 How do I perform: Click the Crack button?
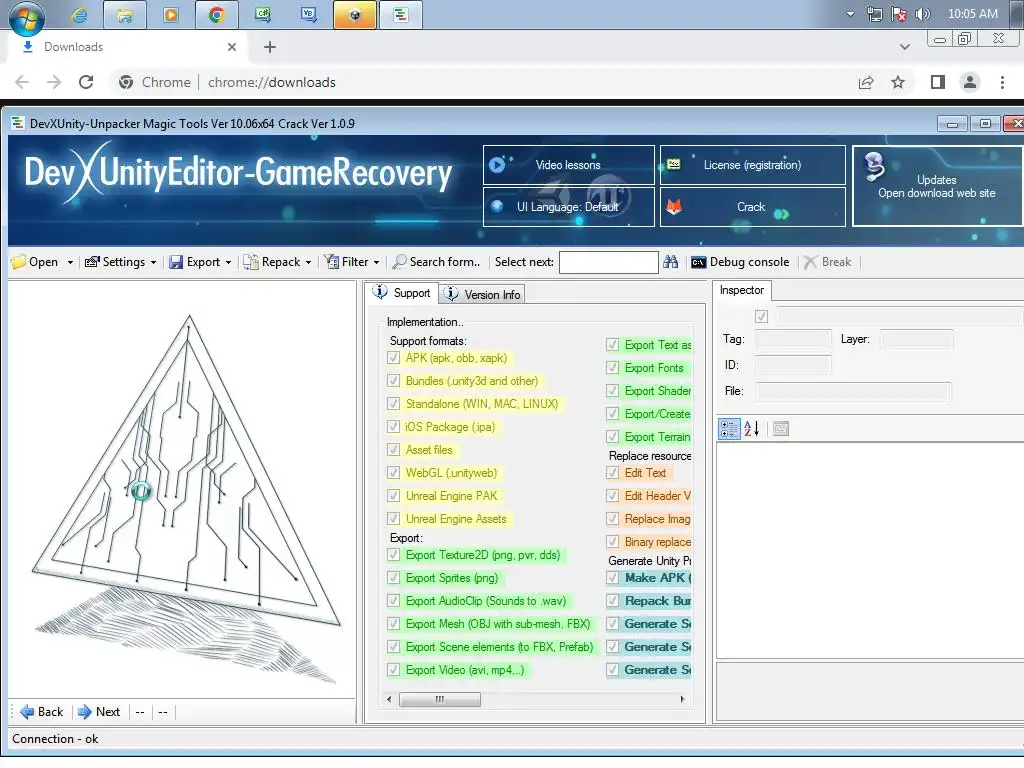[752, 207]
